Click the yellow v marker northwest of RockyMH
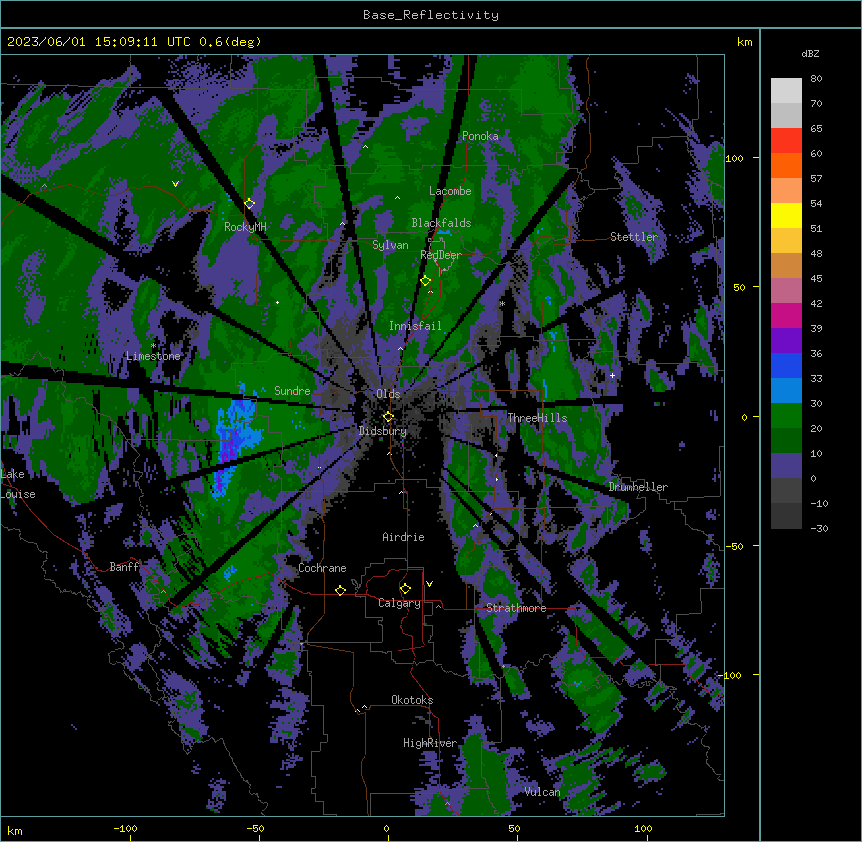862x842 pixels. point(175,184)
